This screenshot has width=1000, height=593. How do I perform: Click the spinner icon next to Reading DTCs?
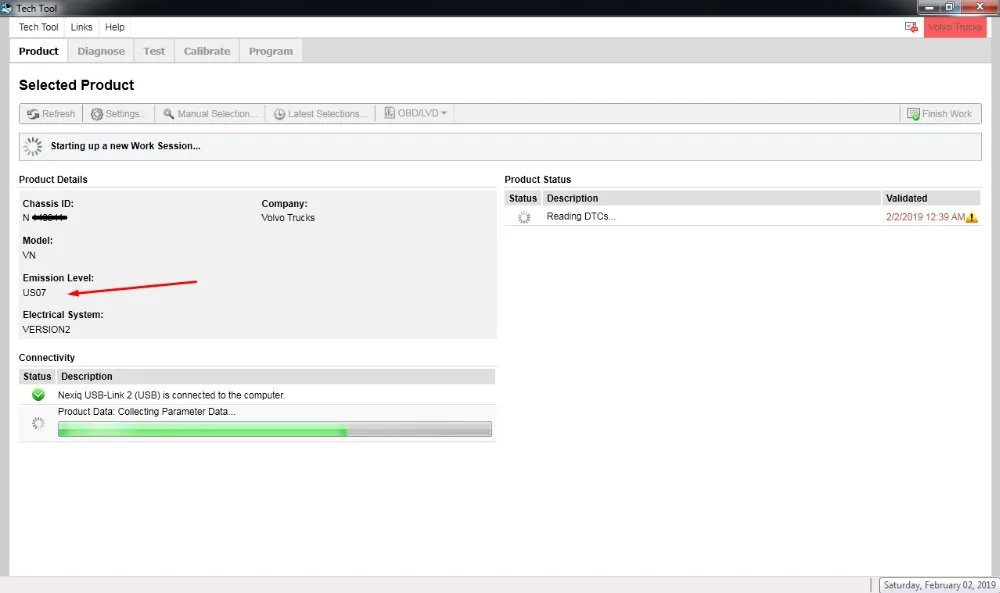click(522, 215)
